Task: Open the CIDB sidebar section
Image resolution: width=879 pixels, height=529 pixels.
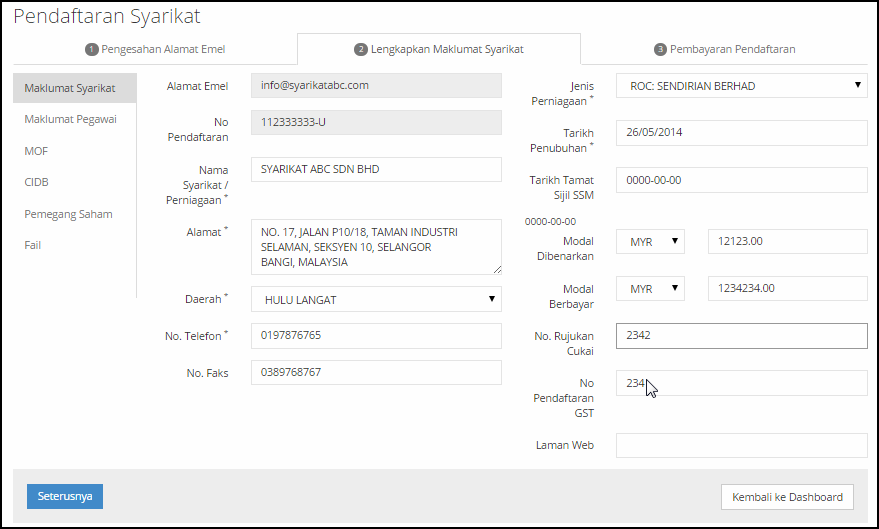Action: point(37,182)
